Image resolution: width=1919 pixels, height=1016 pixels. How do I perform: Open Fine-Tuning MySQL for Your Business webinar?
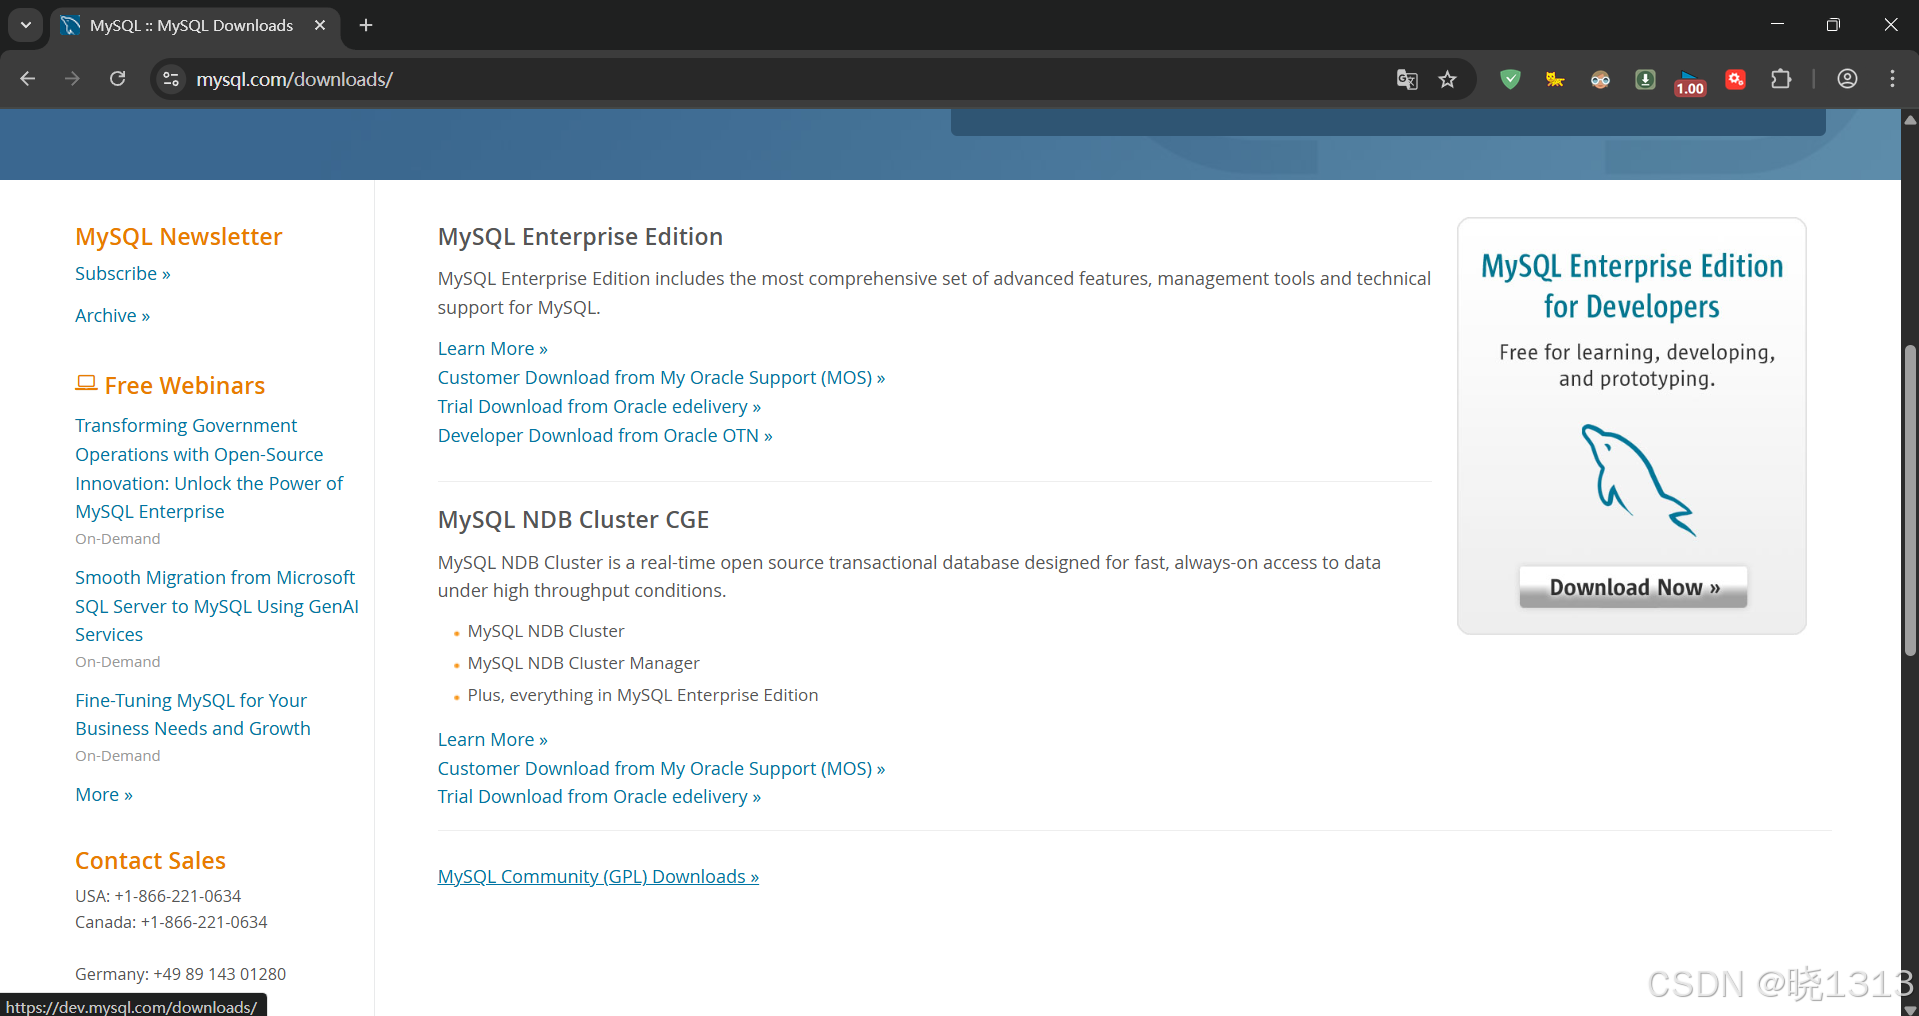coord(193,714)
